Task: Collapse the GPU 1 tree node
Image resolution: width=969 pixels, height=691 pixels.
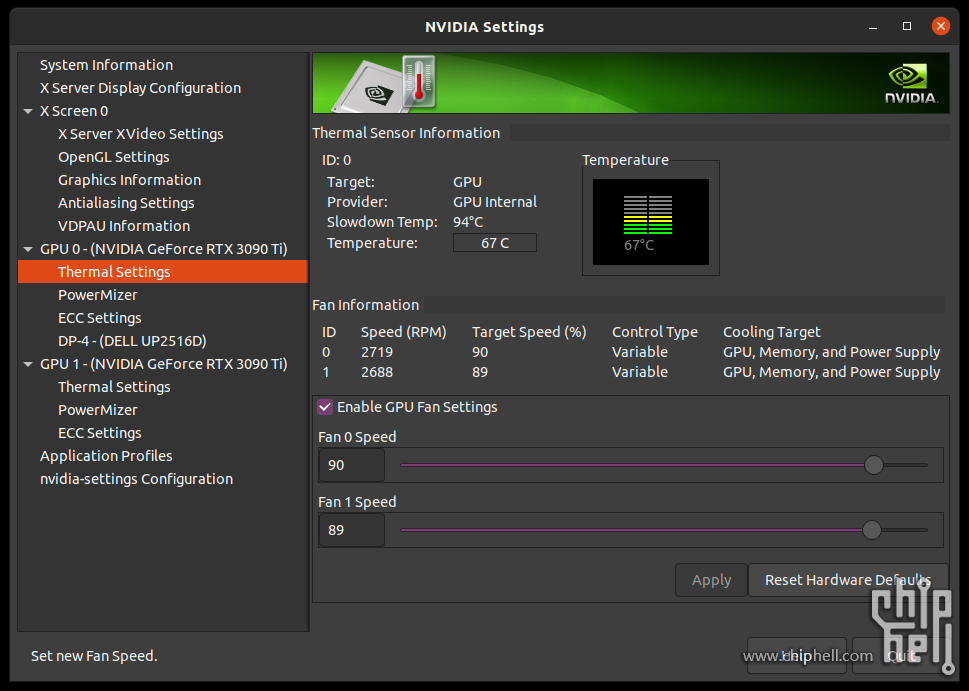Action: (28, 364)
